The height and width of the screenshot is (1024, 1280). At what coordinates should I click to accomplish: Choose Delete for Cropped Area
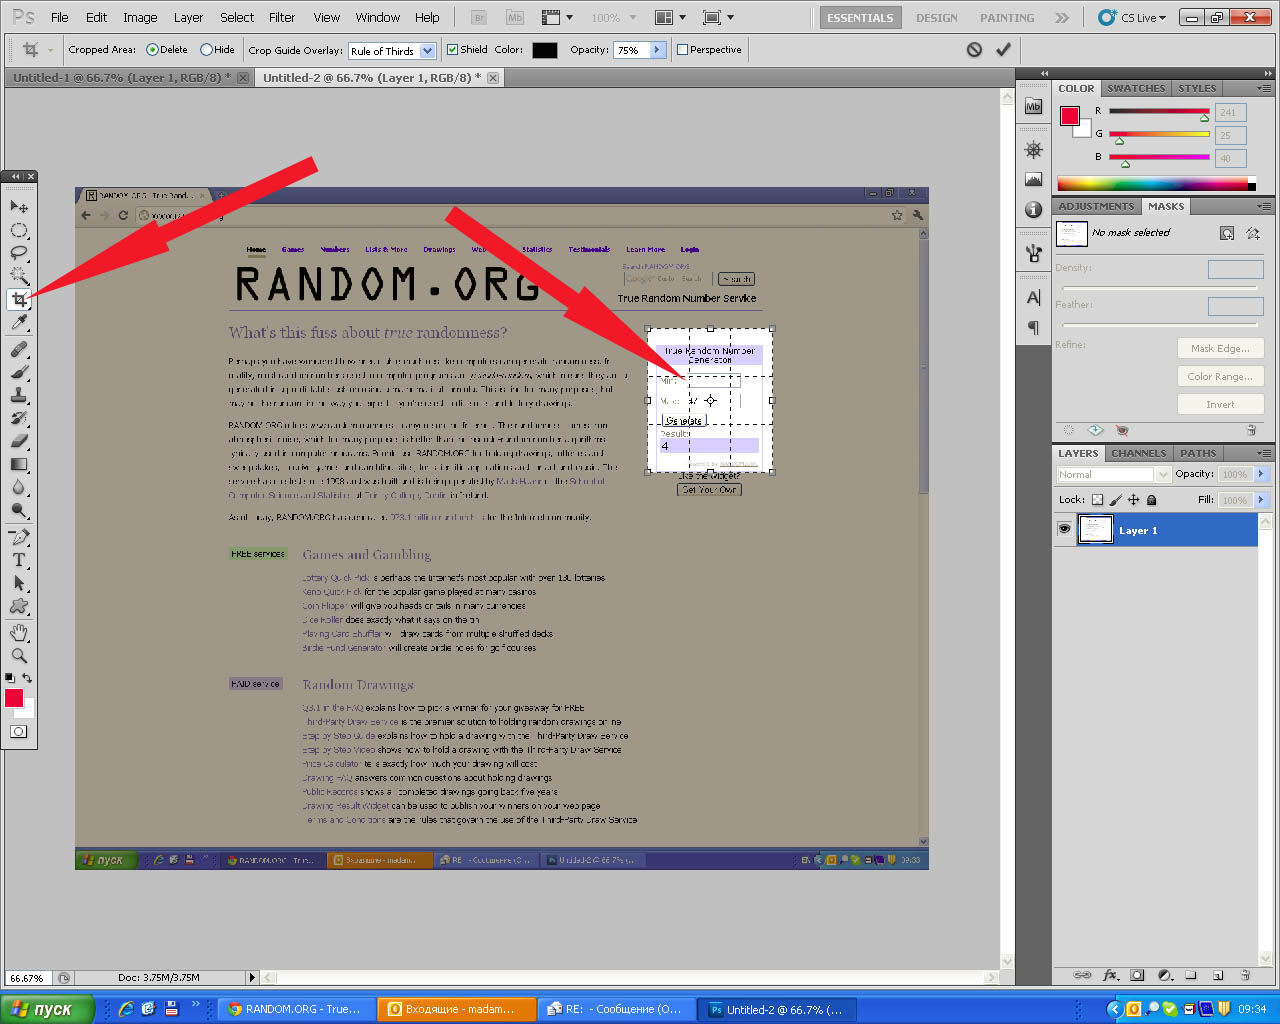click(152, 49)
